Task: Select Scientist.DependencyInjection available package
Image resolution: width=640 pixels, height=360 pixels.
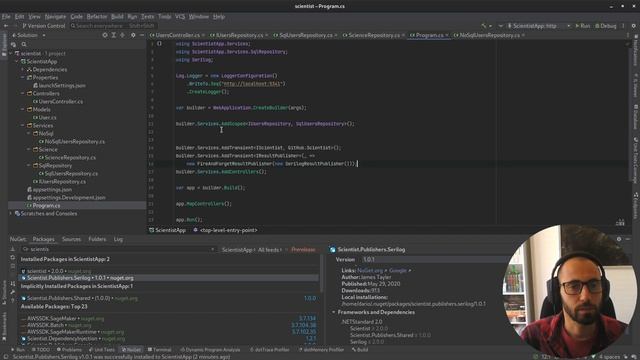Action: click(169, 339)
